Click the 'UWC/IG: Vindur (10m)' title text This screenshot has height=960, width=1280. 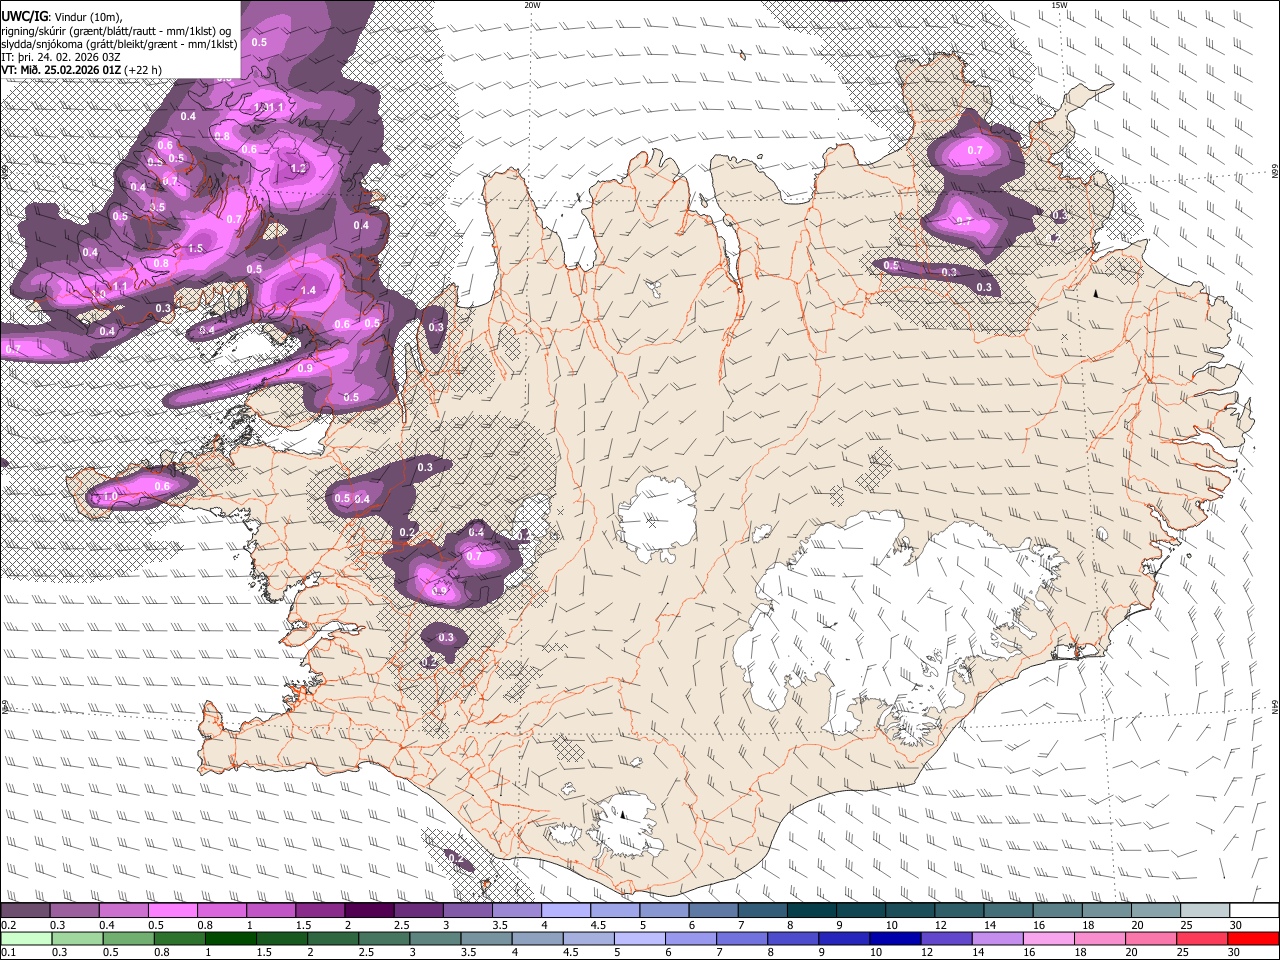coord(61,16)
